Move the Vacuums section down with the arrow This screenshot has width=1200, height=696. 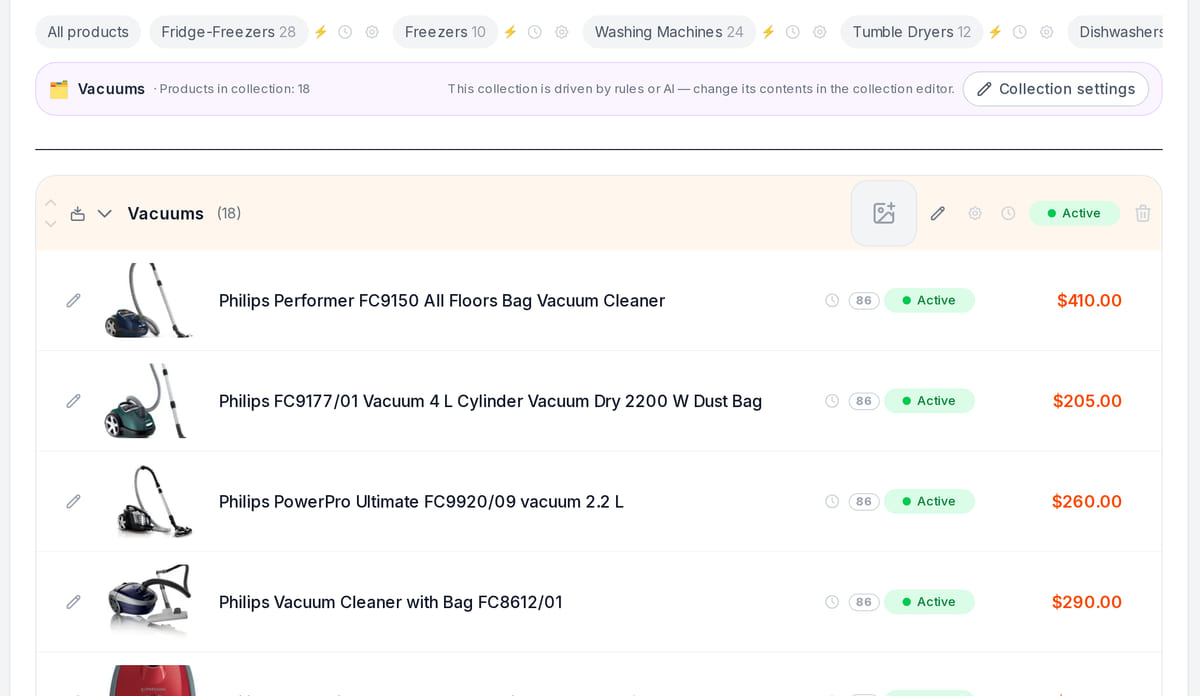[x=51, y=224]
